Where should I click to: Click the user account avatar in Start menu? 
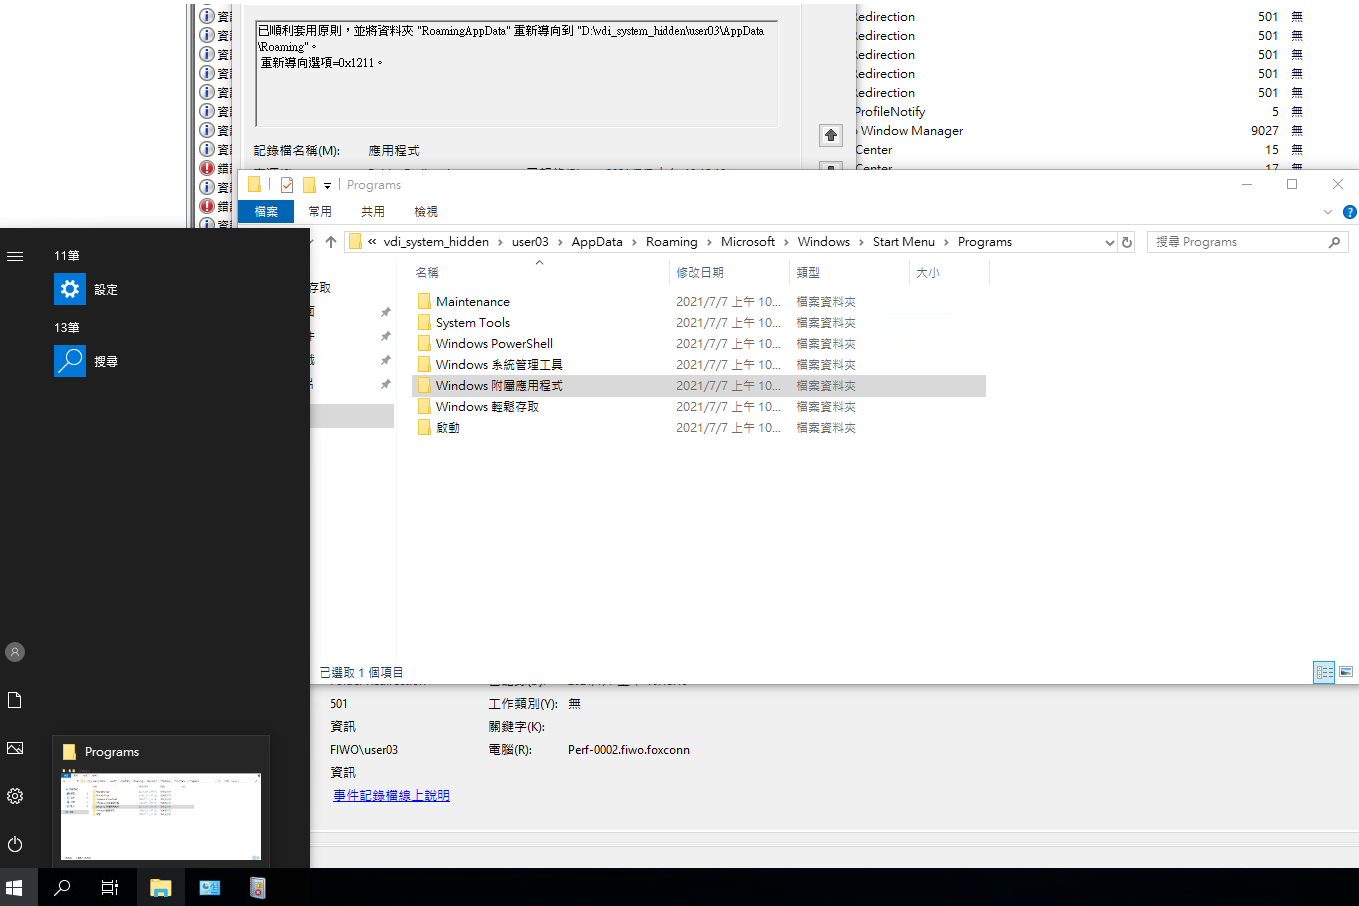(x=15, y=652)
